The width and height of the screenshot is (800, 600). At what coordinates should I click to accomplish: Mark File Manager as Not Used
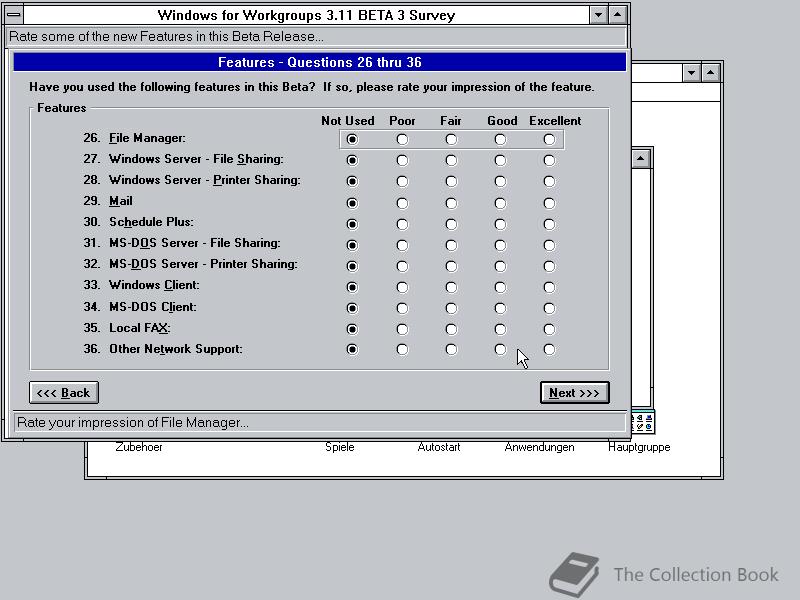click(x=352, y=139)
